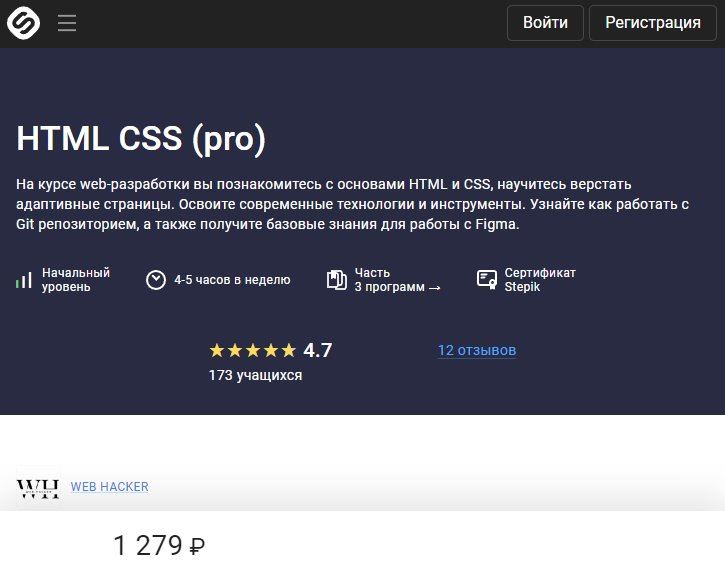The image size is (725, 575).
Task: Click the Начальный уровень label
Action: coord(76,280)
